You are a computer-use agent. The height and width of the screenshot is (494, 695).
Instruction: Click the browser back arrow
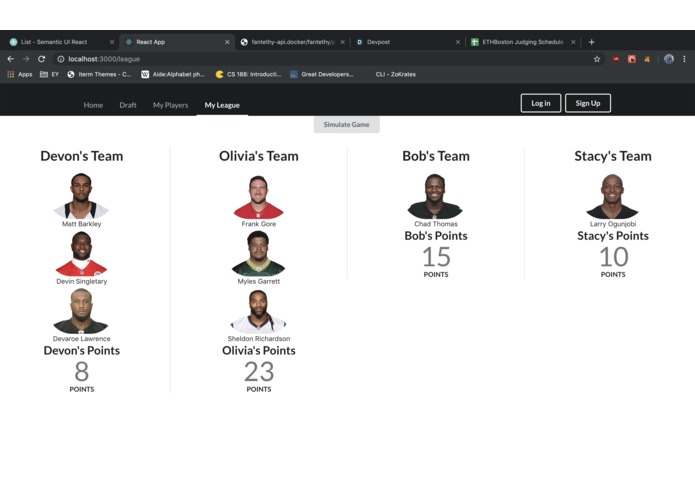tap(11, 59)
